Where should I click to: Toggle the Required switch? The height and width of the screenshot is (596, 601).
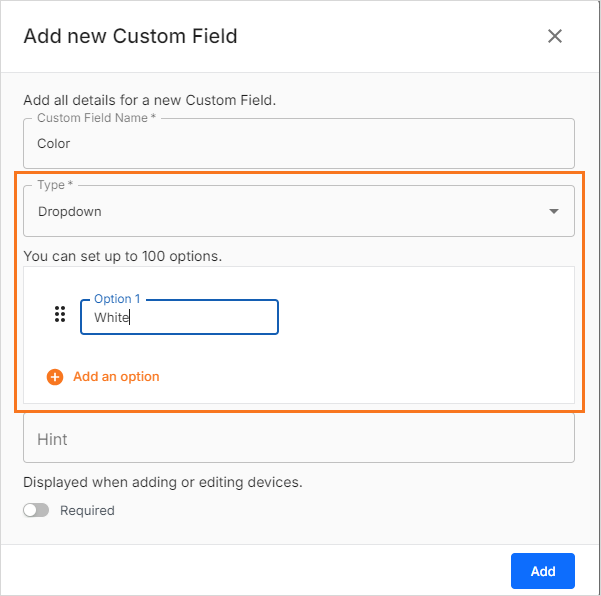36,510
